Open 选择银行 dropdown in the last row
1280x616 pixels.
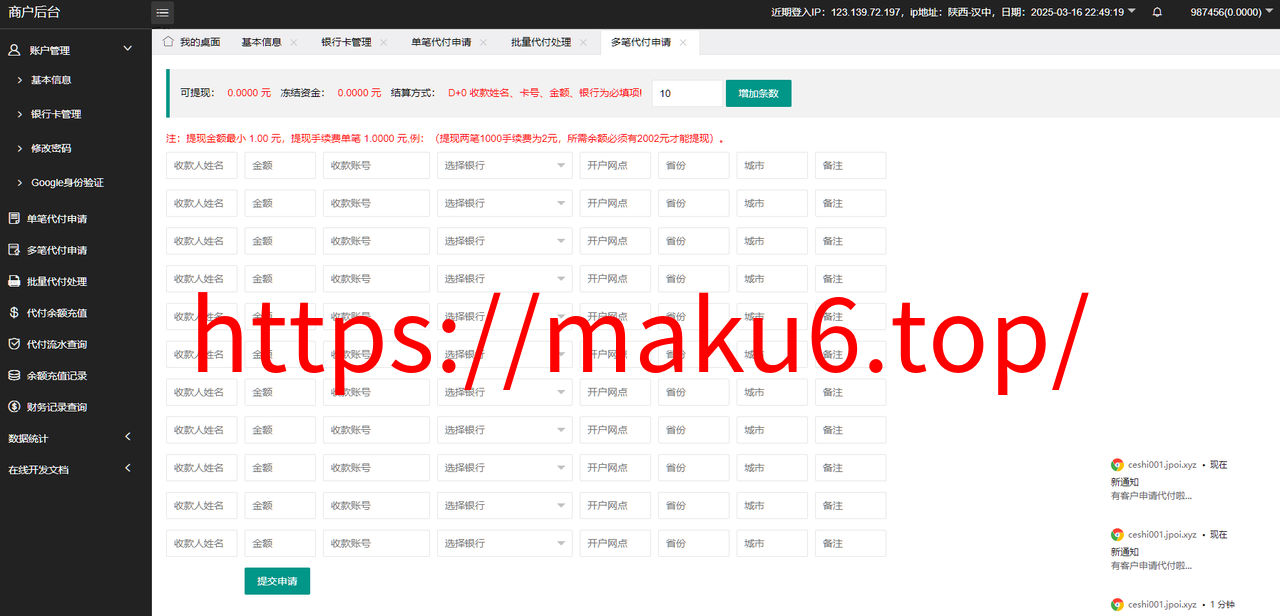(505, 543)
